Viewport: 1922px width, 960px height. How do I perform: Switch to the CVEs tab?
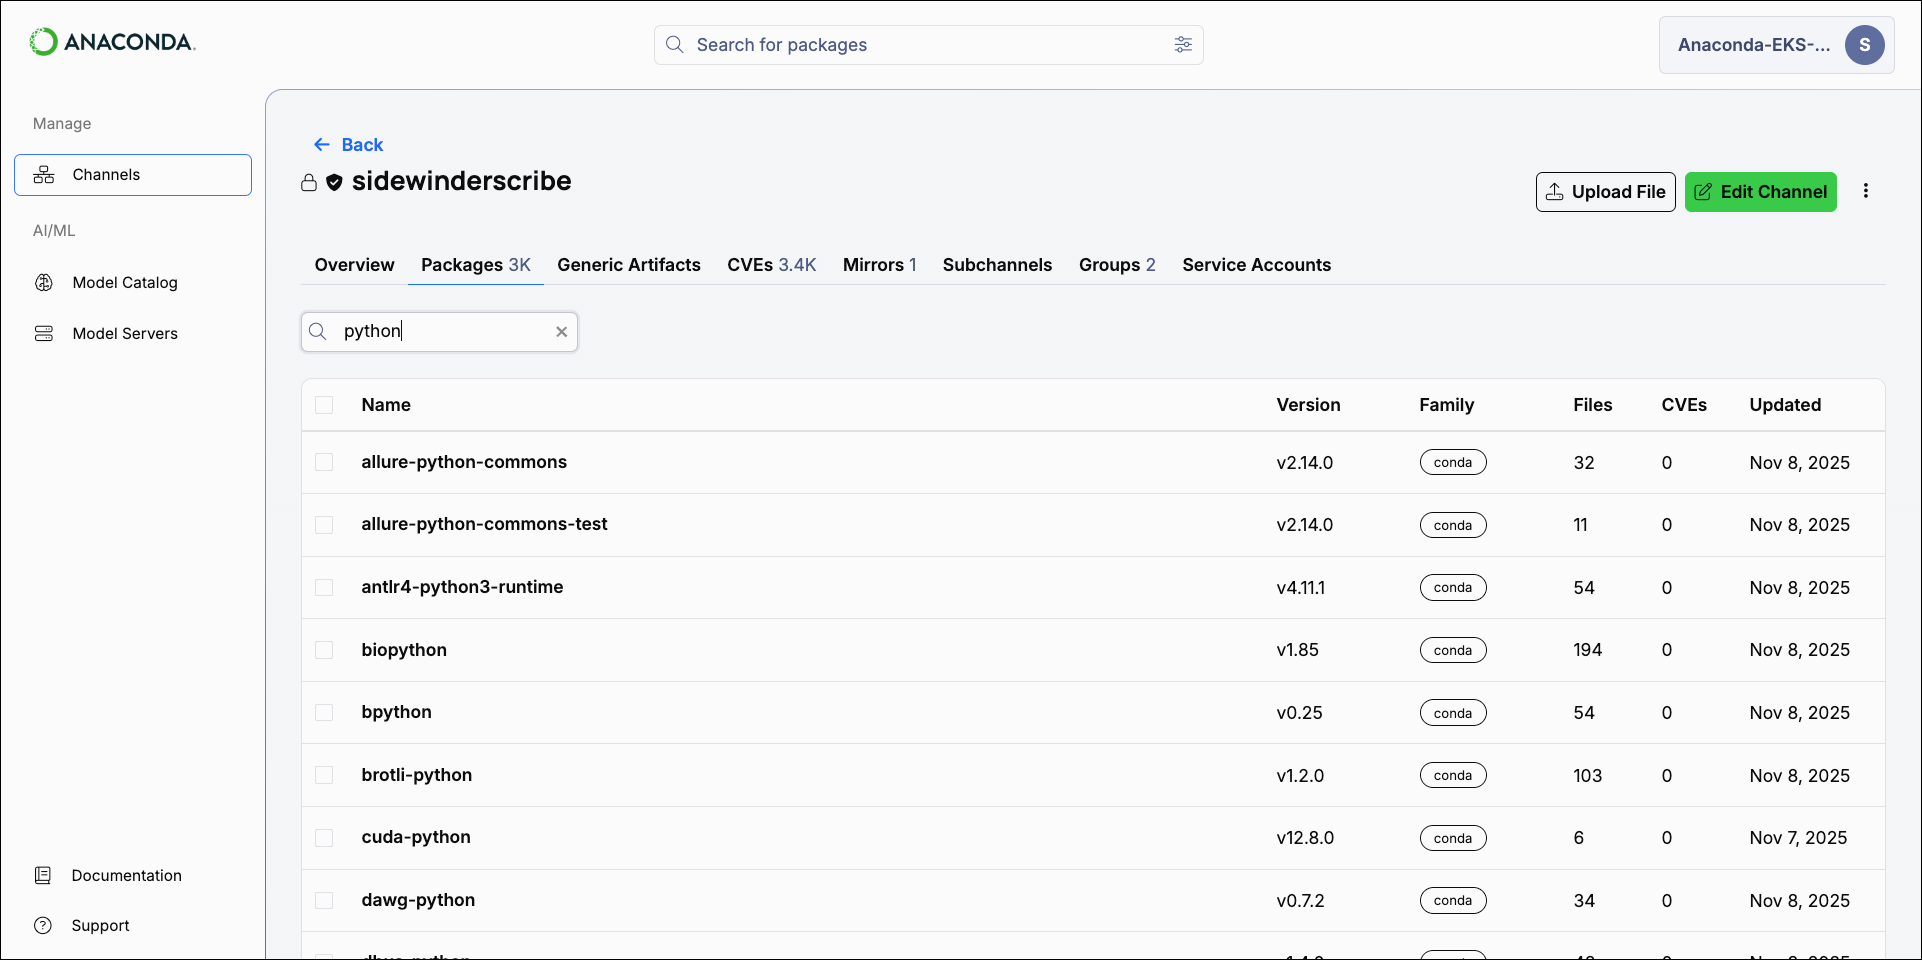[771, 265]
